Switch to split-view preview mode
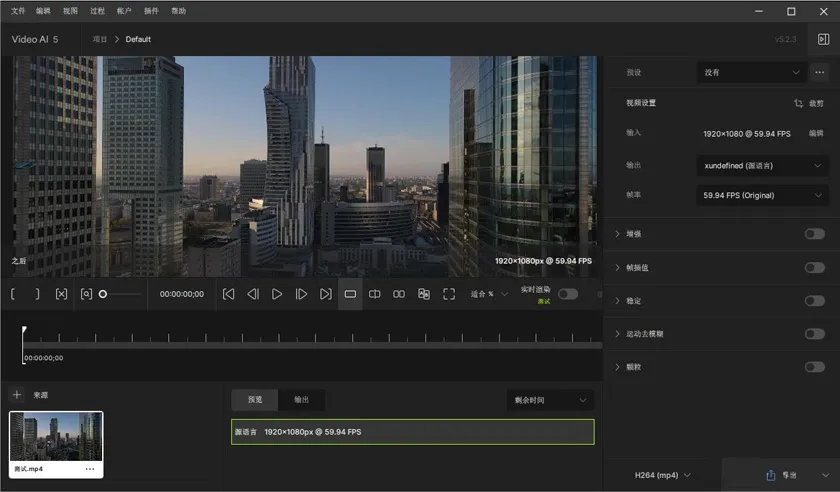The height and width of the screenshot is (492, 840). coord(375,294)
